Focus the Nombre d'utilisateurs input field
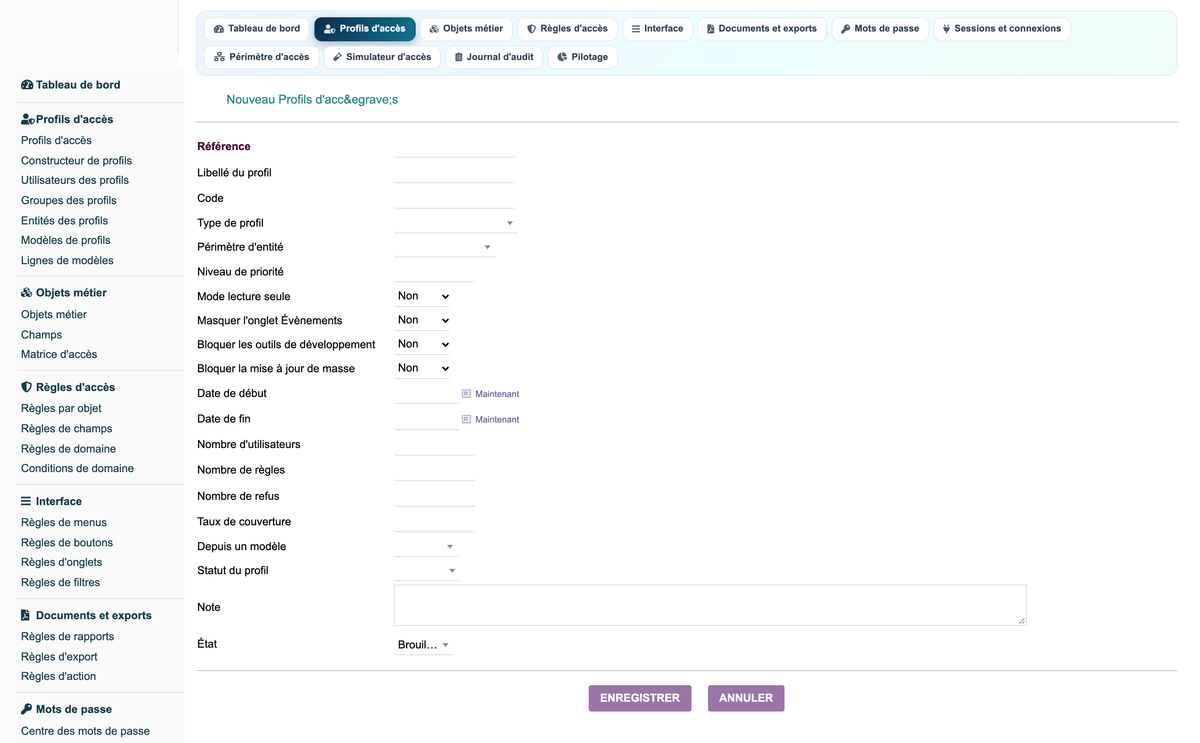 (434, 445)
